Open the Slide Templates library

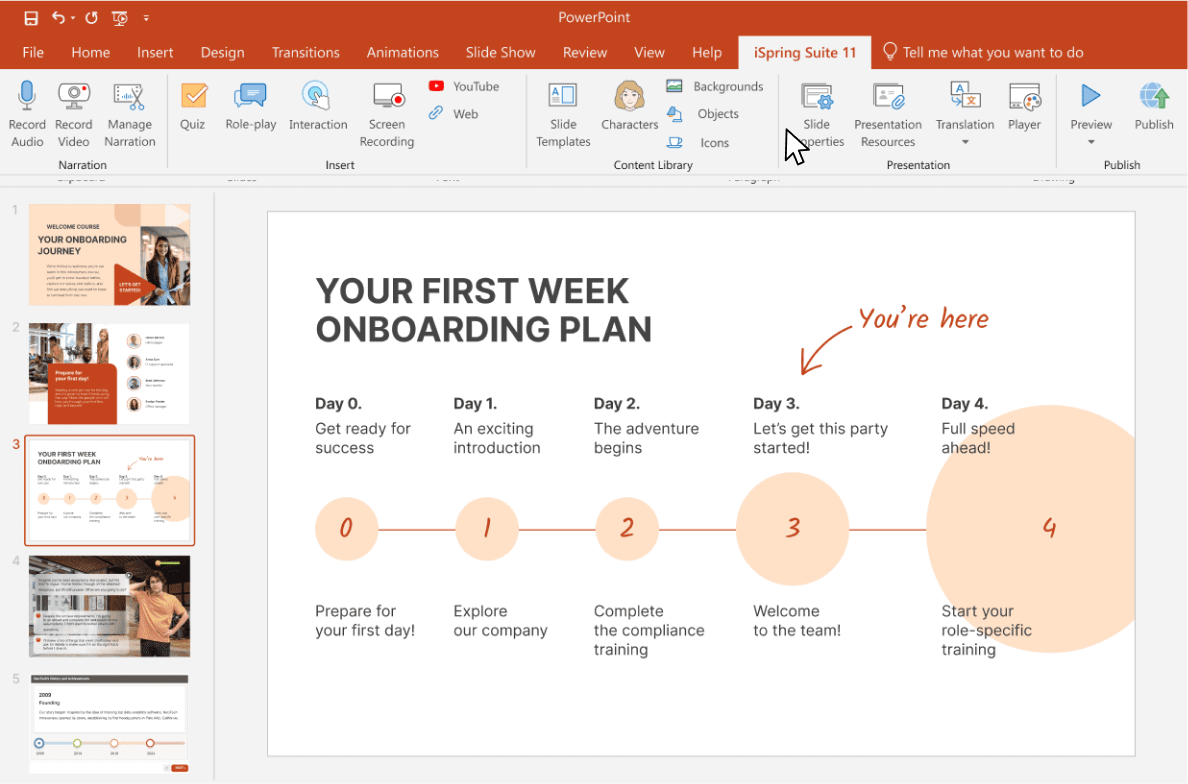563,97
